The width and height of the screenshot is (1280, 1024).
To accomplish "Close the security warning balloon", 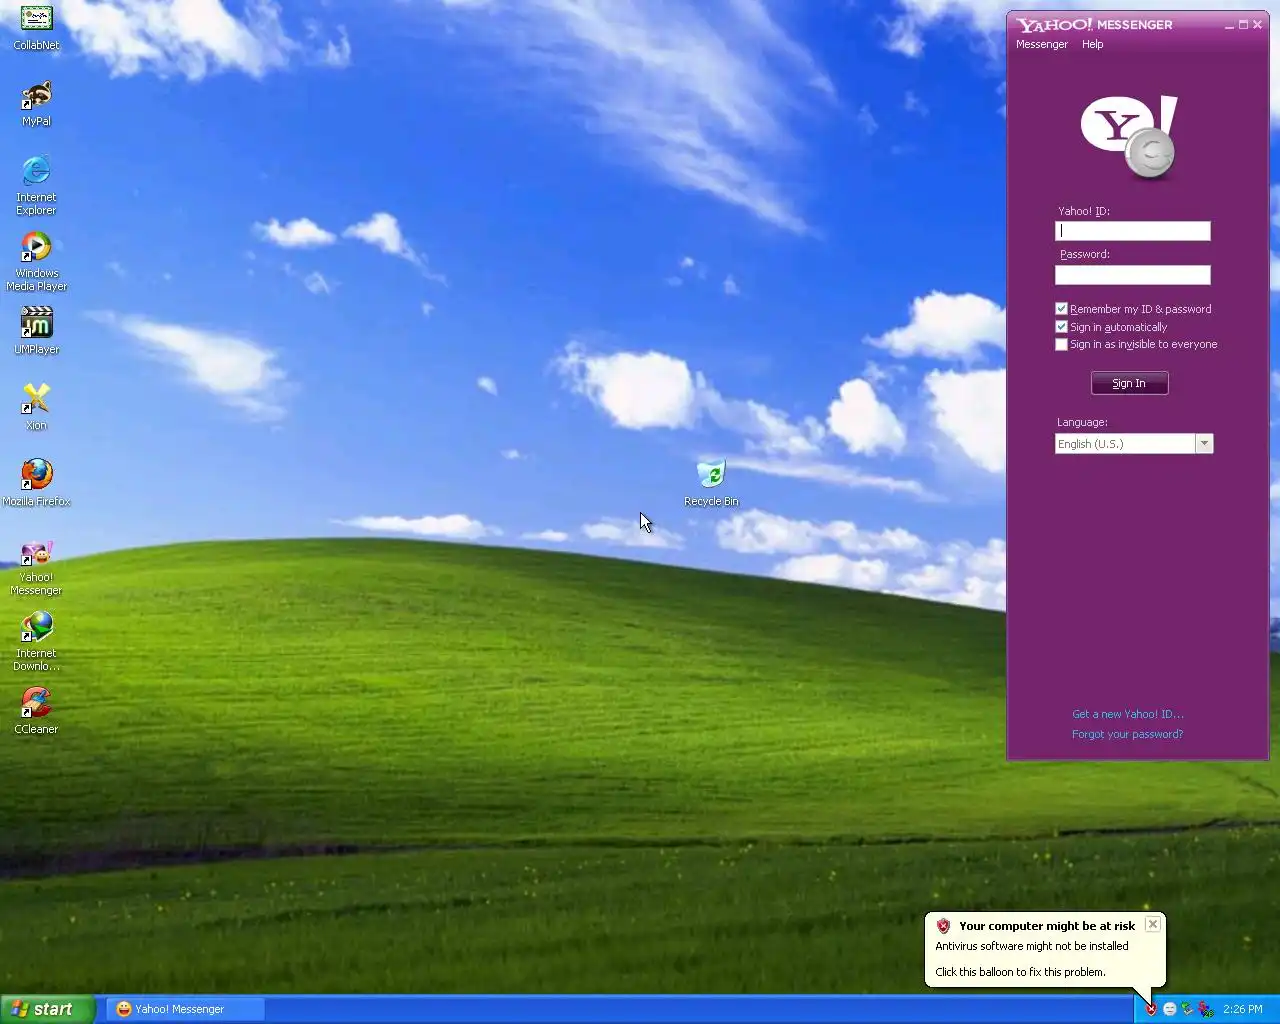I will pos(1153,924).
